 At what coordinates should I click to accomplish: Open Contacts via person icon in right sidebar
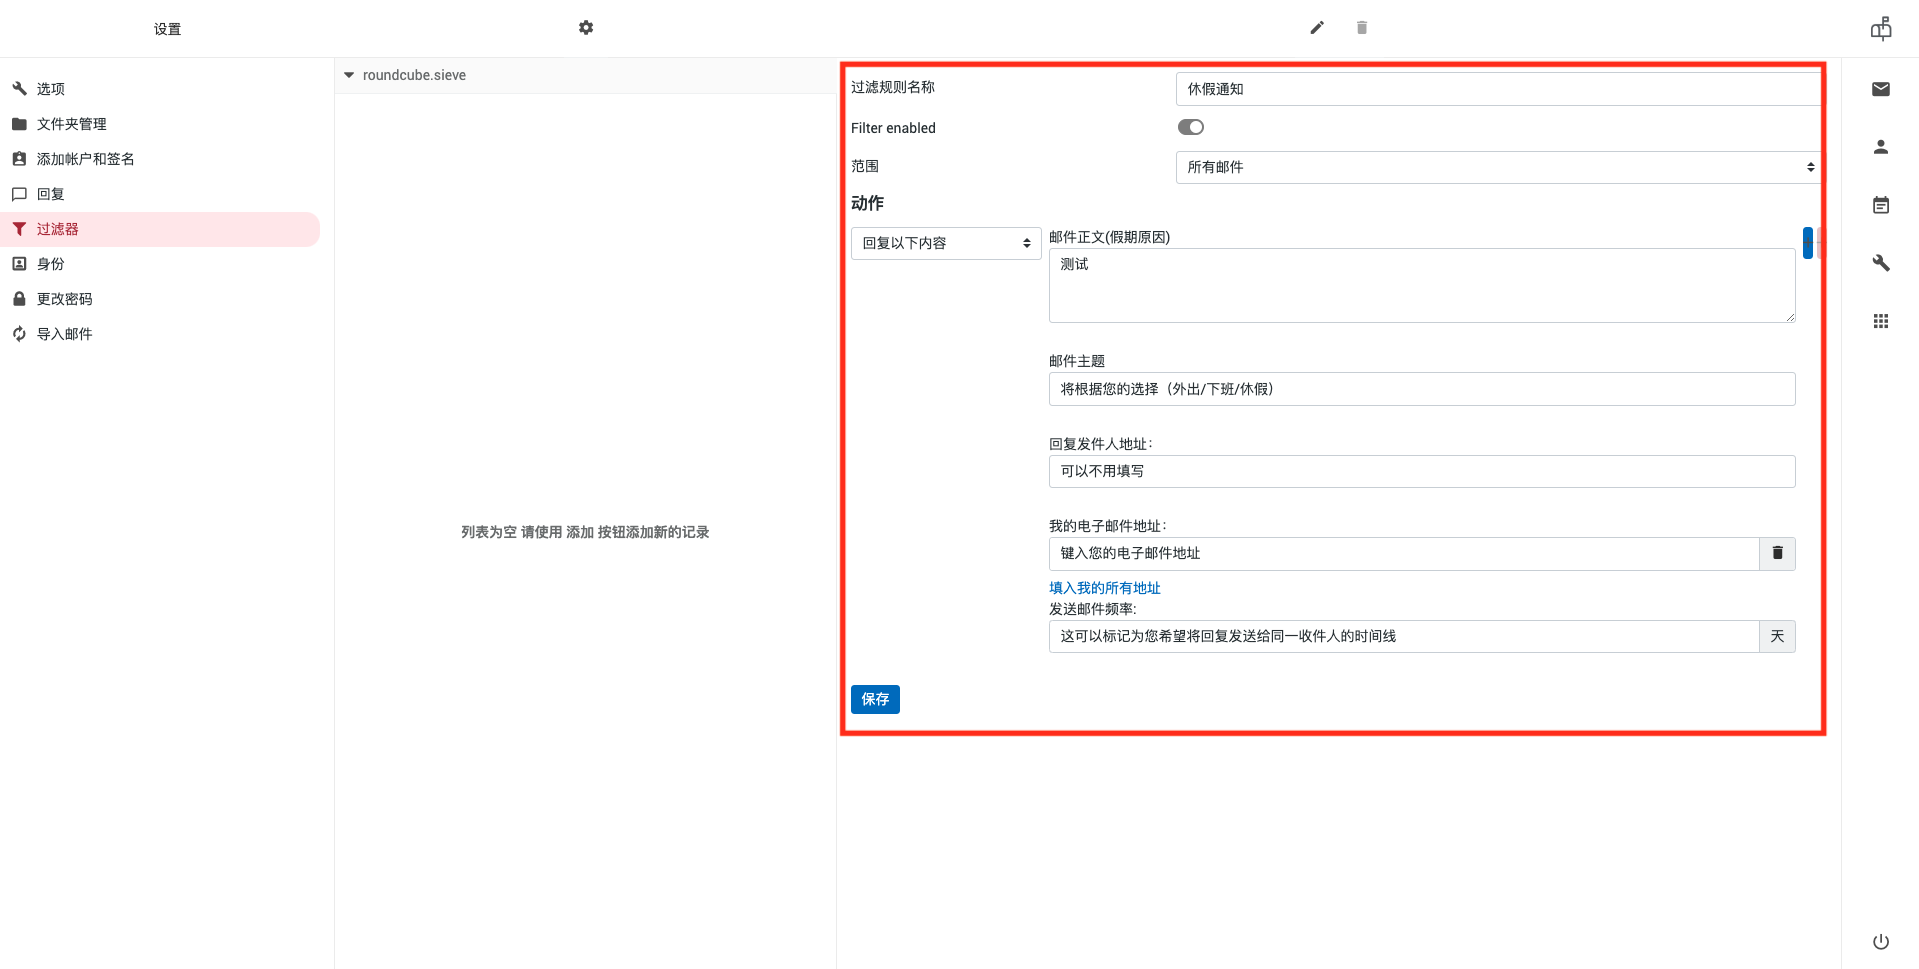pyautogui.click(x=1880, y=147)
